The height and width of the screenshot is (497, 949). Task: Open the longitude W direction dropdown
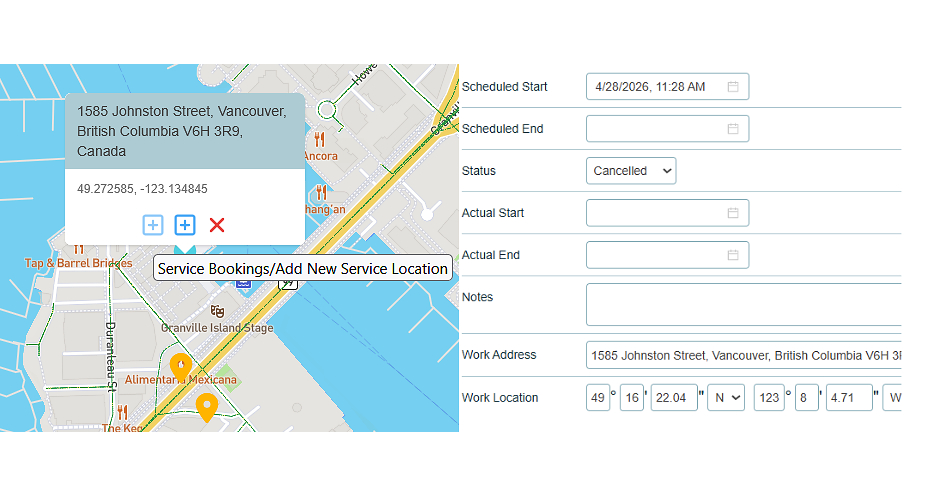(892, 398)
